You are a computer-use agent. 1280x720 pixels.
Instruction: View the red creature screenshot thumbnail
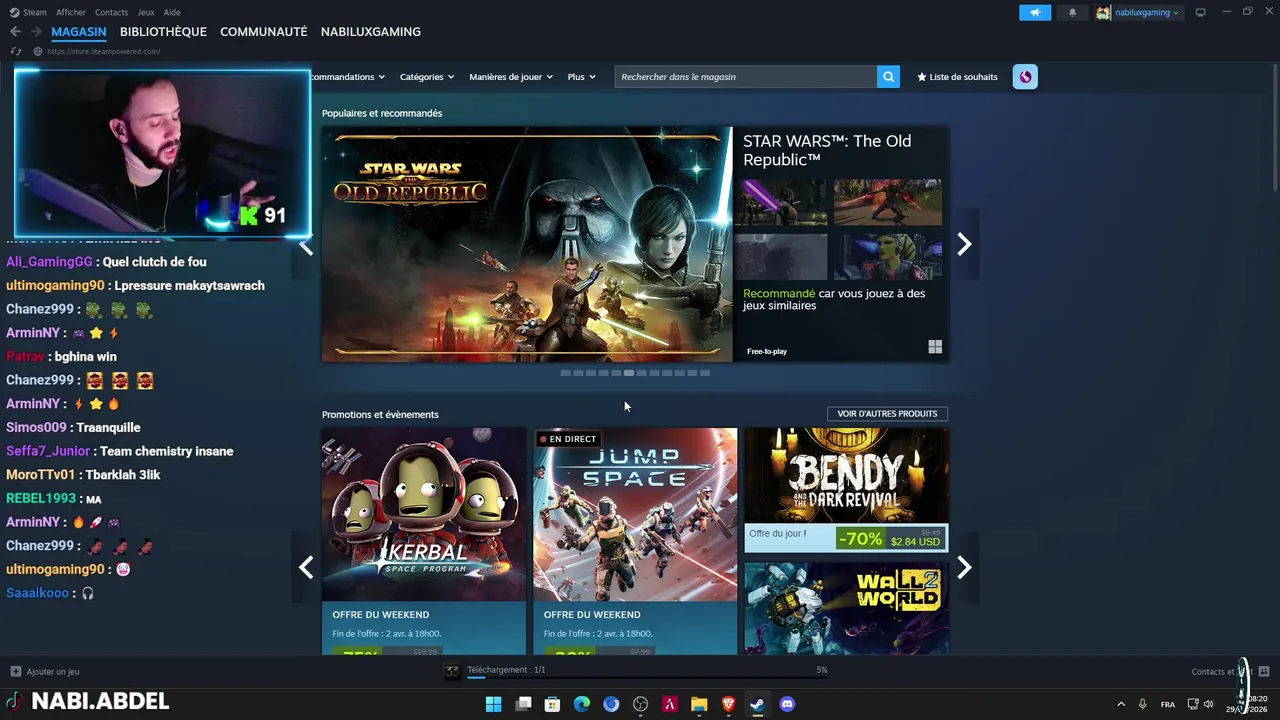888,203
